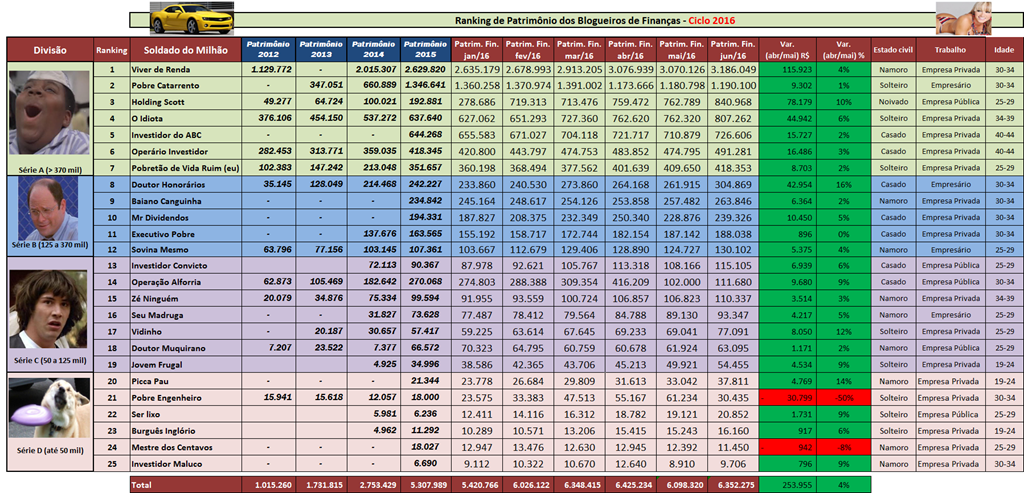Image resolution: width=1024 pixels, height=493 pixels.
Task: Click the Trabalho column header
Action: (950, 49)
